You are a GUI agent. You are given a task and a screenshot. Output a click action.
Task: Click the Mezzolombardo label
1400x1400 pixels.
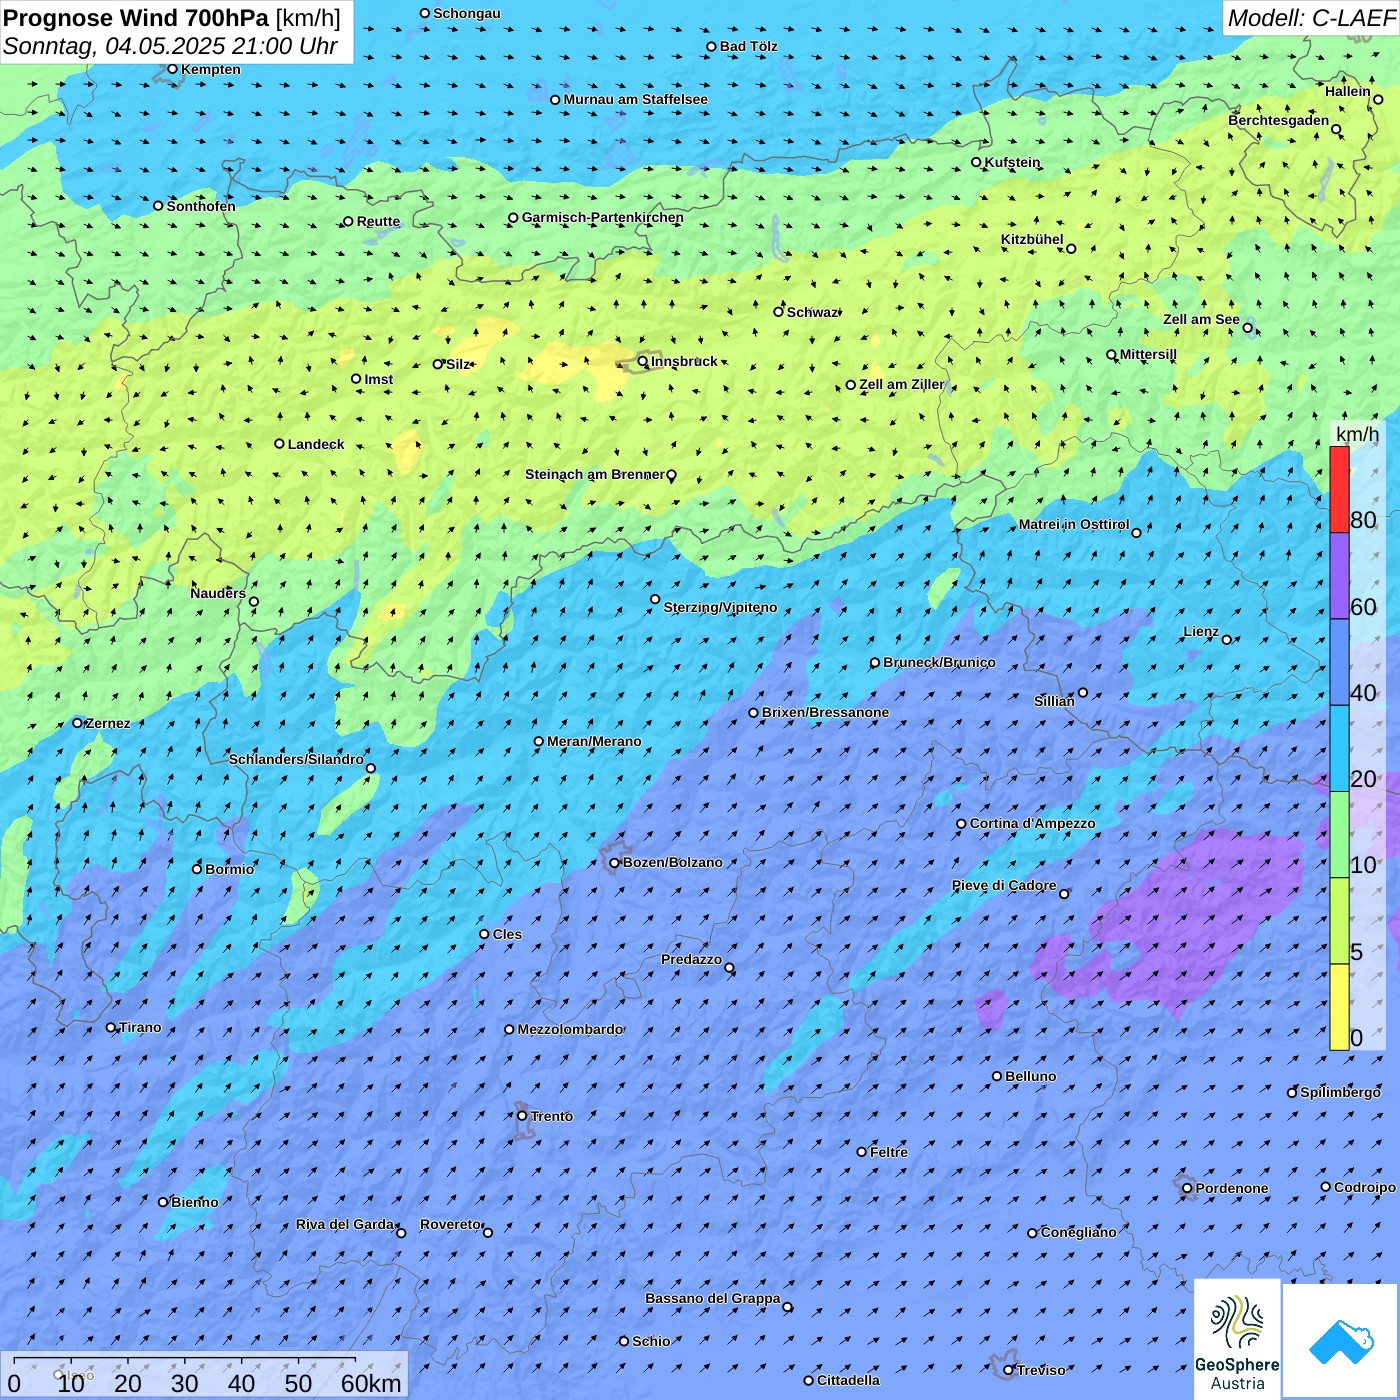click(x=570, y=1029)
